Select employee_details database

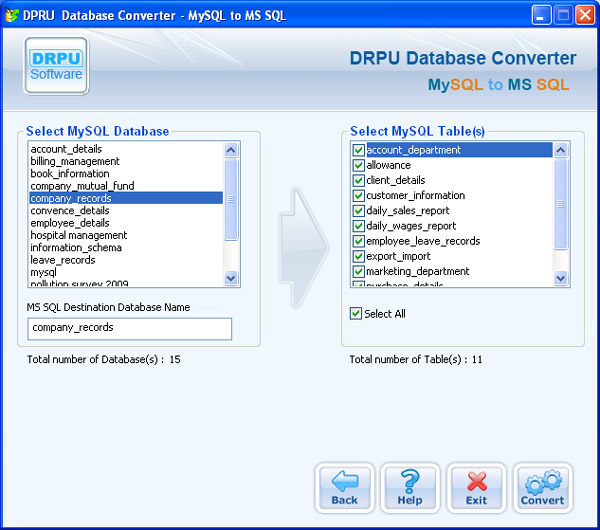126,223
